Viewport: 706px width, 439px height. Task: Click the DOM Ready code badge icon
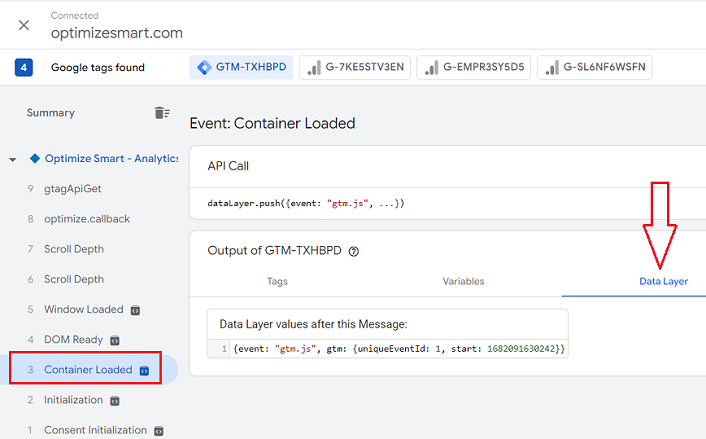click(115, 340)
